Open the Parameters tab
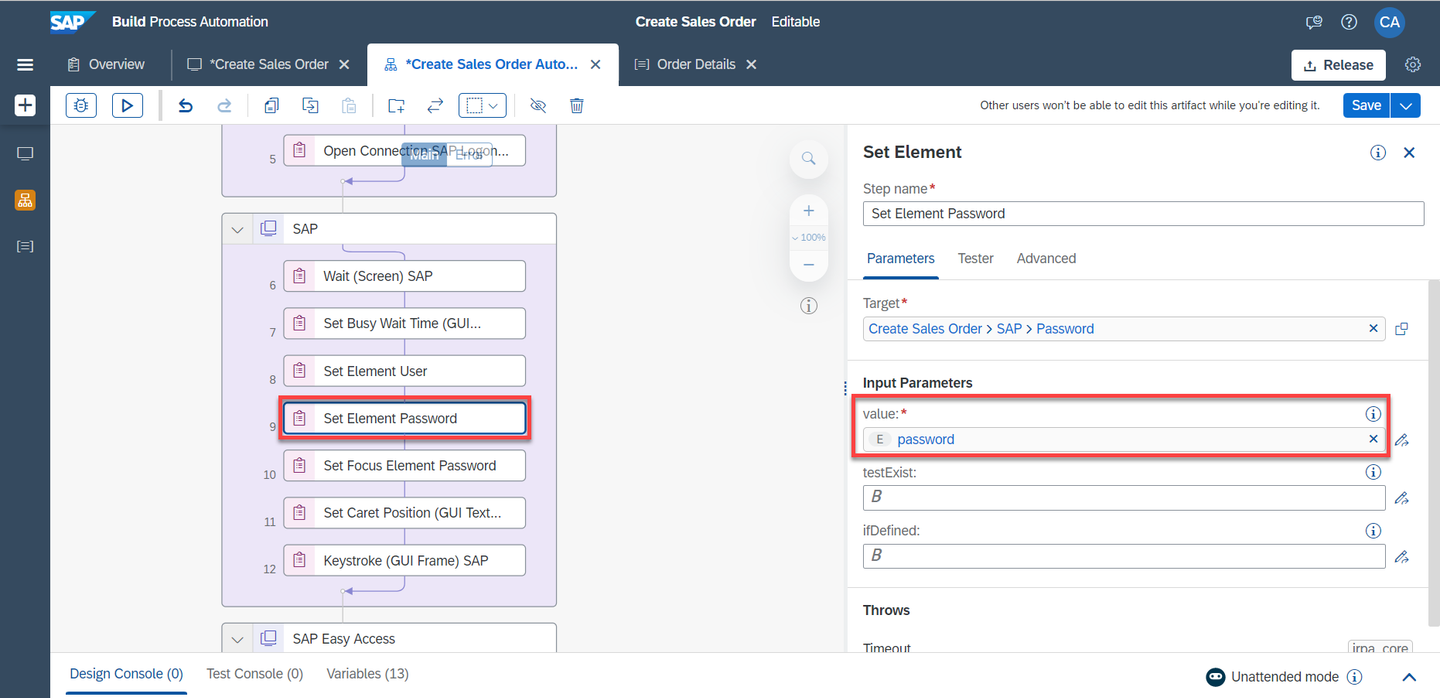Image resolution: width=1440 pixels, height=698 pixels. (900, 258)
